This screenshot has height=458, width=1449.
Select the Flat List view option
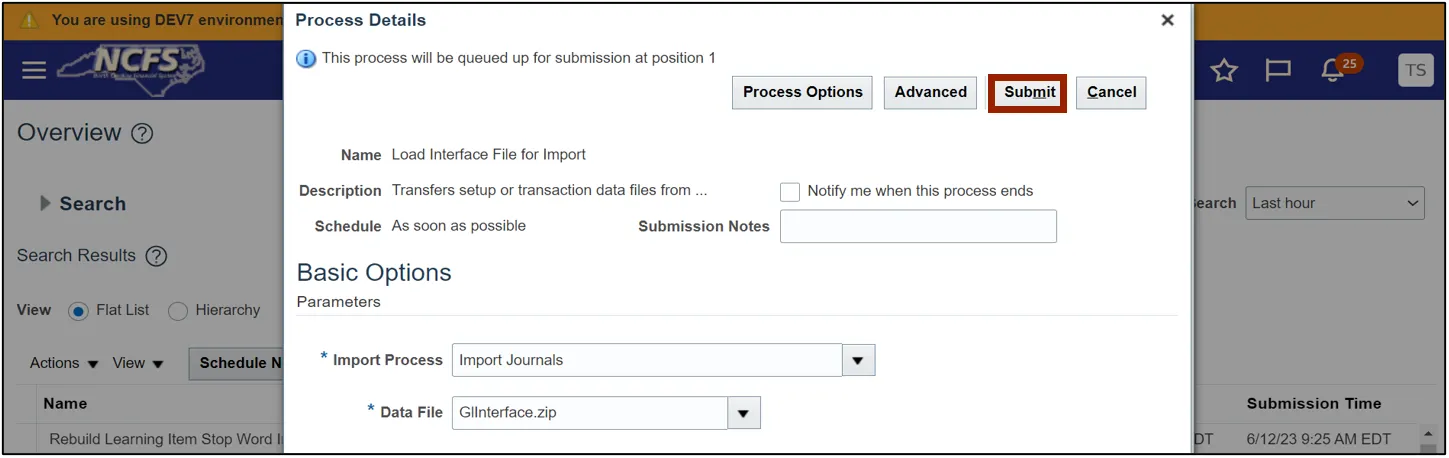(x=78, y=311)
